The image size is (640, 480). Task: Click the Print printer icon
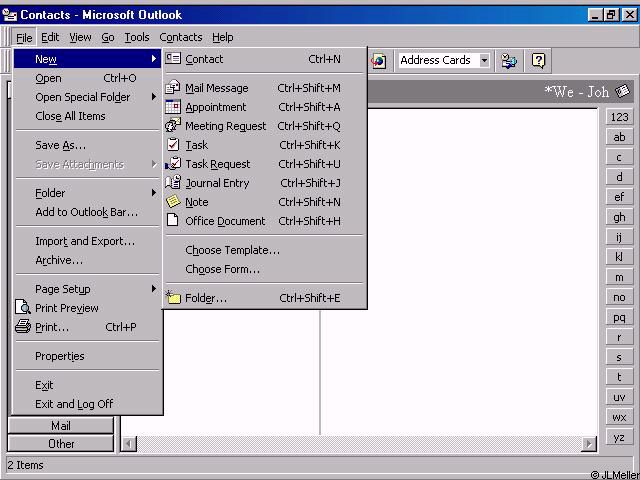point(23,327)
